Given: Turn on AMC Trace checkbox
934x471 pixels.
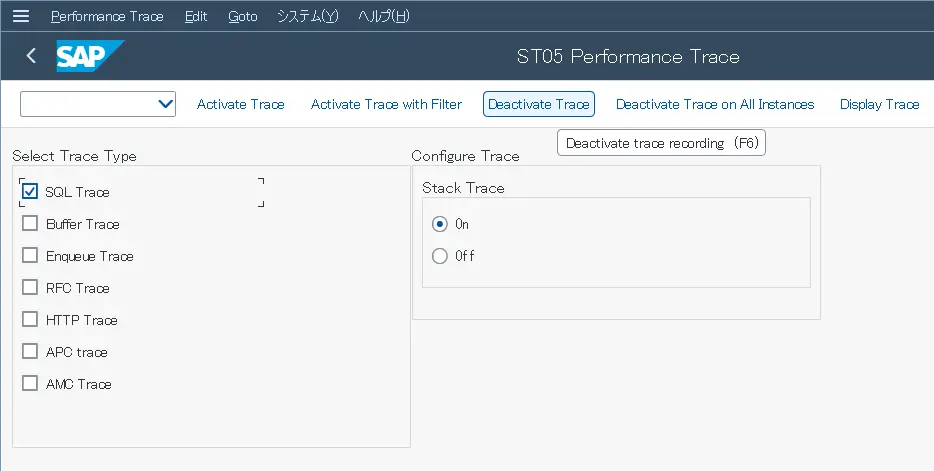Looking at the screenshot, I should tap(30, 383).
